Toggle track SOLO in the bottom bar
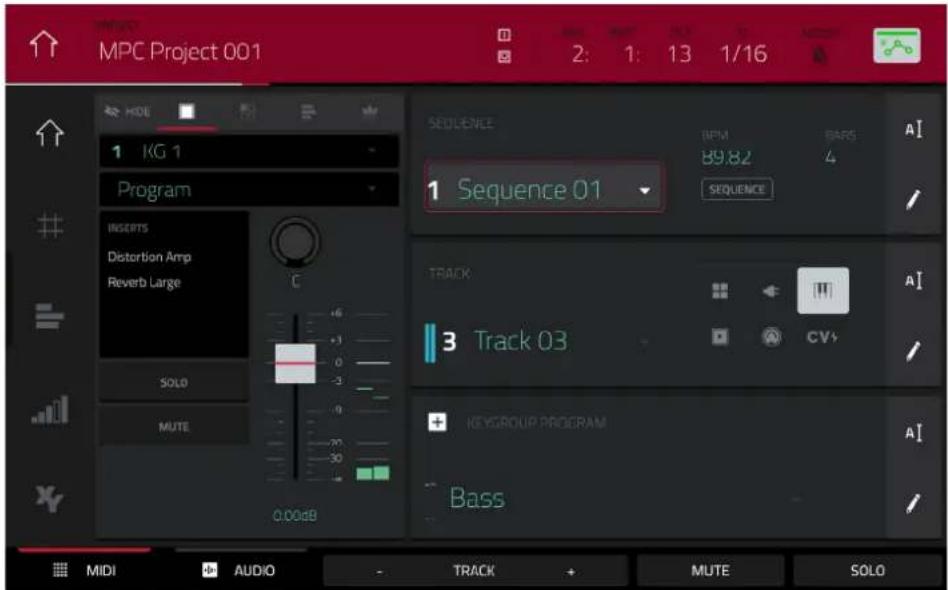The height and width of the screenshot is (590, 948). click(x=868, y=571)
